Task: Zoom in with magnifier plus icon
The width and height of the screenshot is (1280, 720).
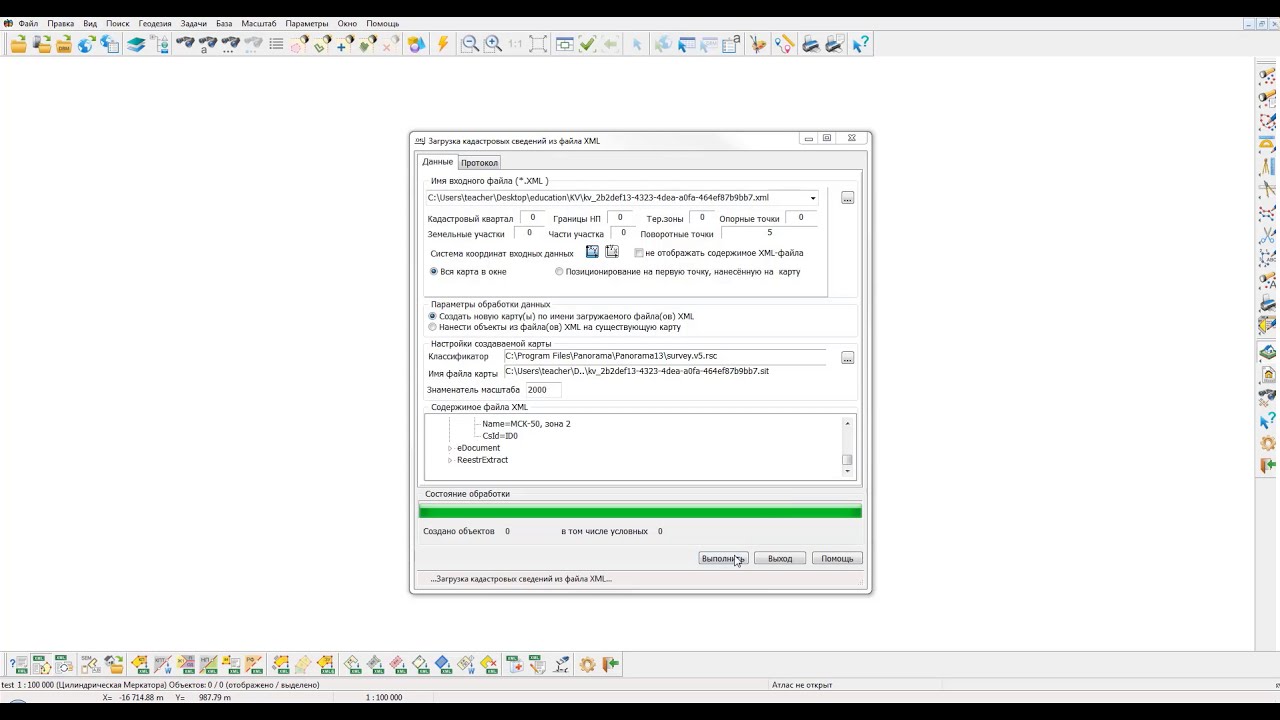Action: pyautogui.click(x=493, y=44)
